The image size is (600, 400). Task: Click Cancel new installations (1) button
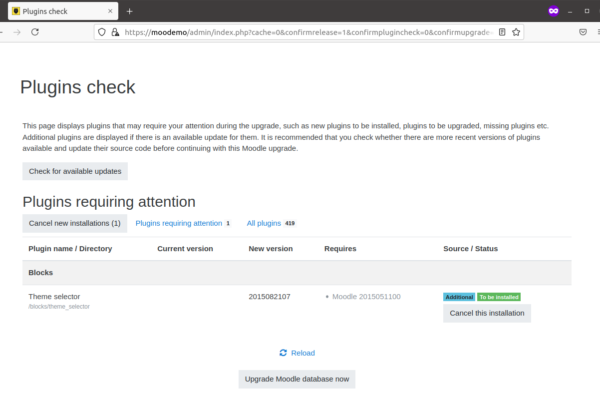point(75,223)
